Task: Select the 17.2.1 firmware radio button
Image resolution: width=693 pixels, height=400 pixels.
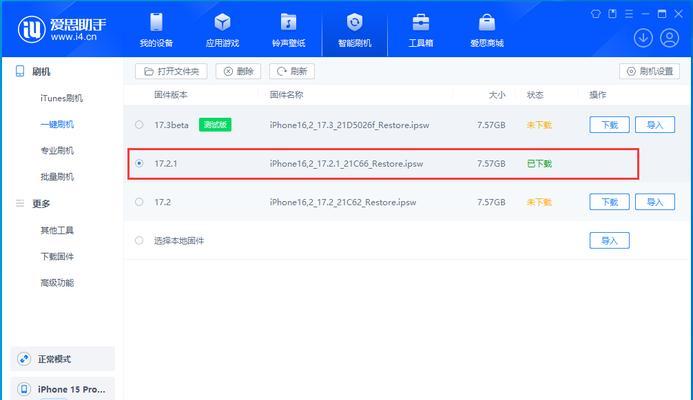Action: 139,163
